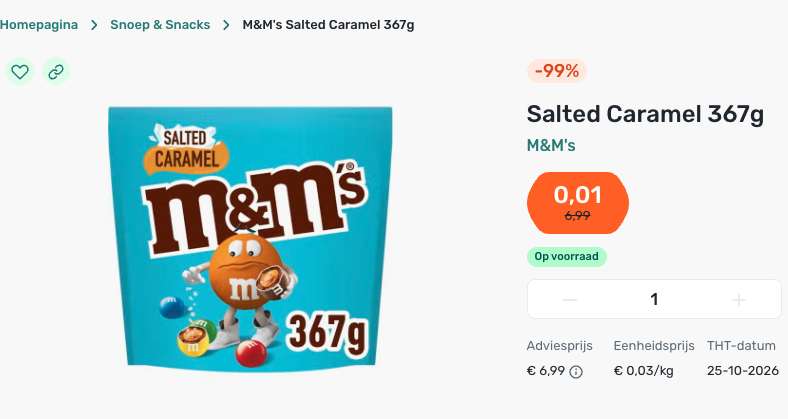Click M&M's Salted Caramel 367g breadcrumb
This screenshot has width=788, height=419.
[328, 25]
